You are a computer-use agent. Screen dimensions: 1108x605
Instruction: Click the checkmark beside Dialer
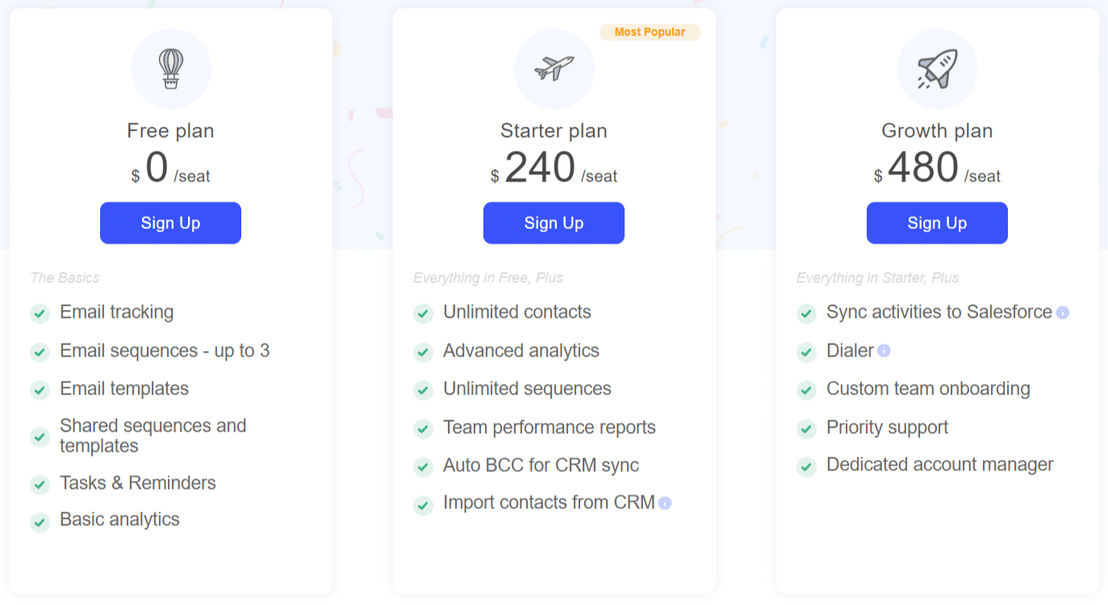click(806, 352)
